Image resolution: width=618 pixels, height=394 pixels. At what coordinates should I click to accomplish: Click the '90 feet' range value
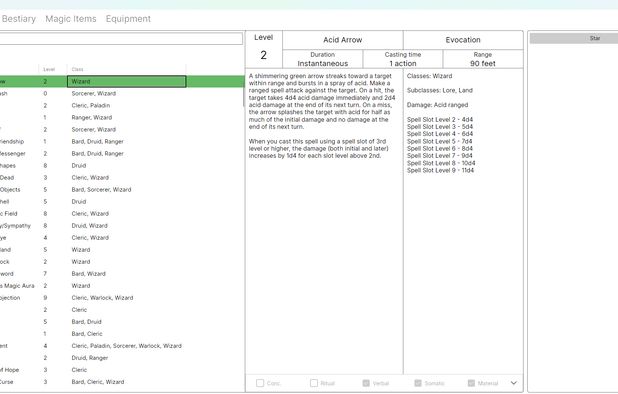pos(483,63)
